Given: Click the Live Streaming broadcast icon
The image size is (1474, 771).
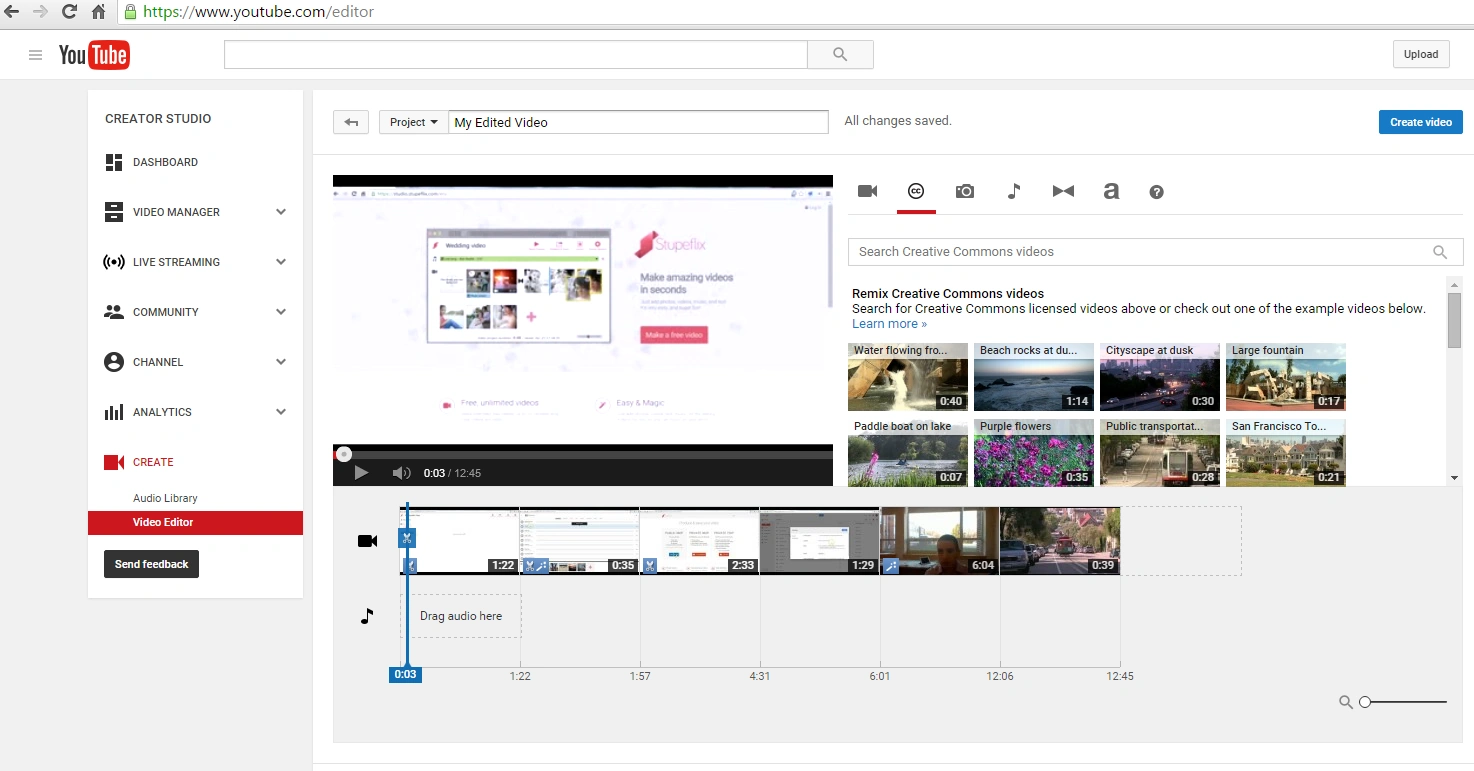Looking at the screenshot, I should [x=114, y=262].
